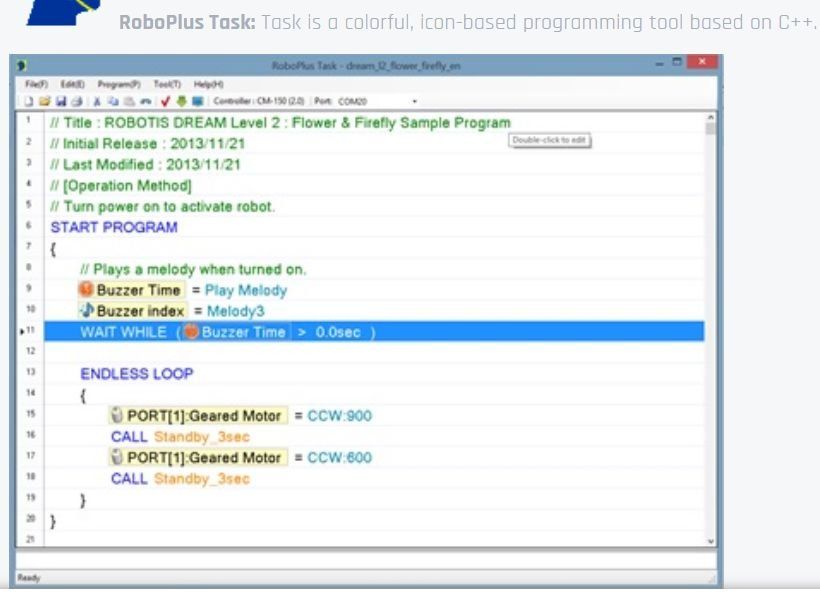
Task: Click the Ready status bar text
Action: pyautogui.click(x=29, y=577)
